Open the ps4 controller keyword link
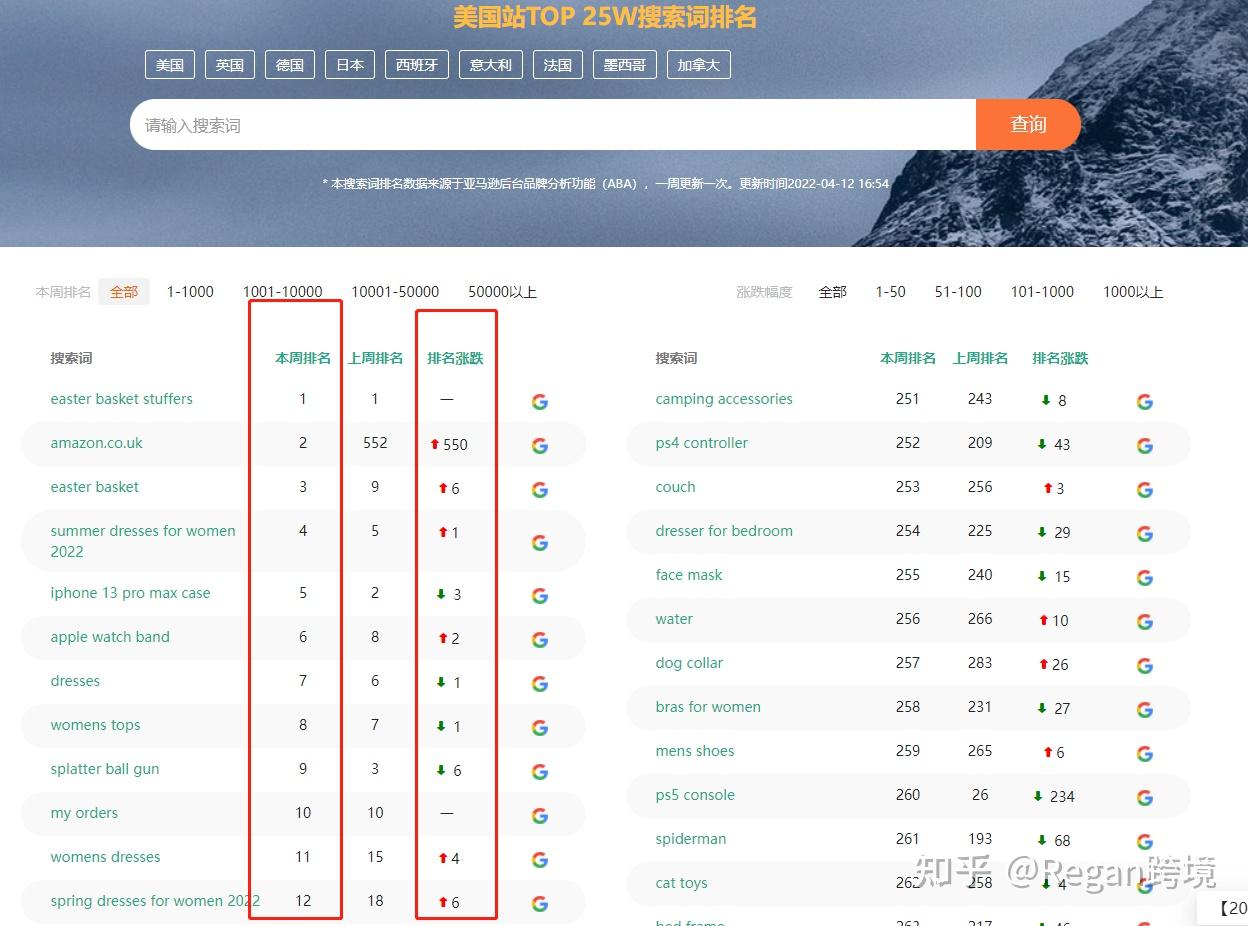This screenshot has width=1248, height=926. 702,443
